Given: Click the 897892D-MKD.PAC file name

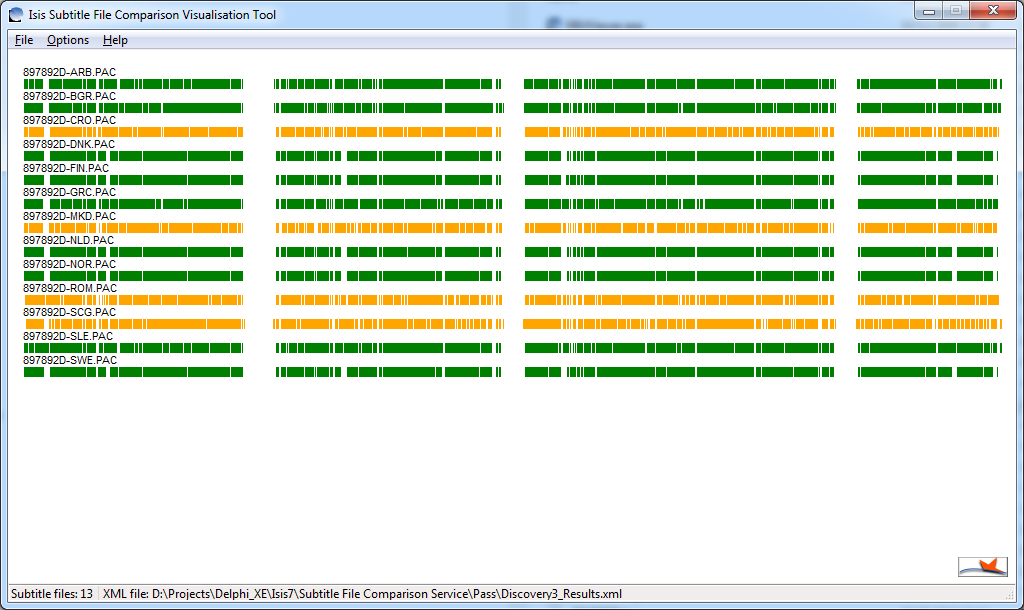Looking at the screenshot, I should [68, 216].
